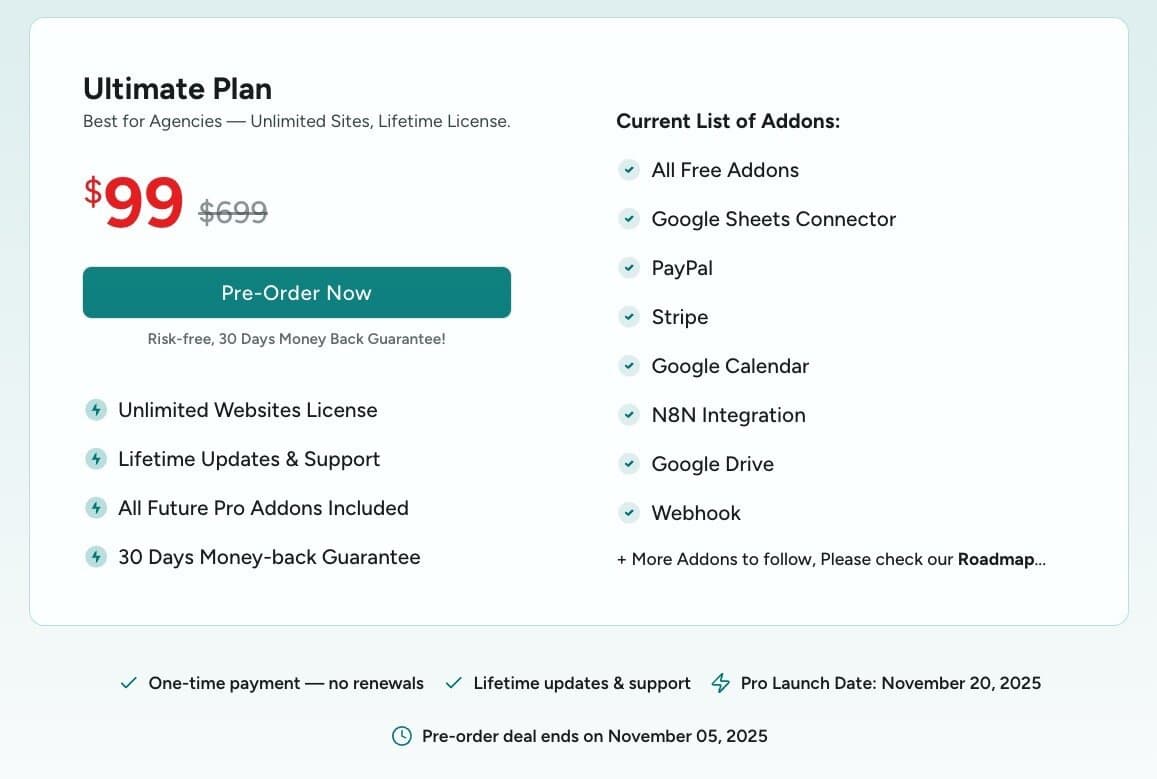
Task: Click checkmark icon next to All Free Addons
Action: pos(629,170)
